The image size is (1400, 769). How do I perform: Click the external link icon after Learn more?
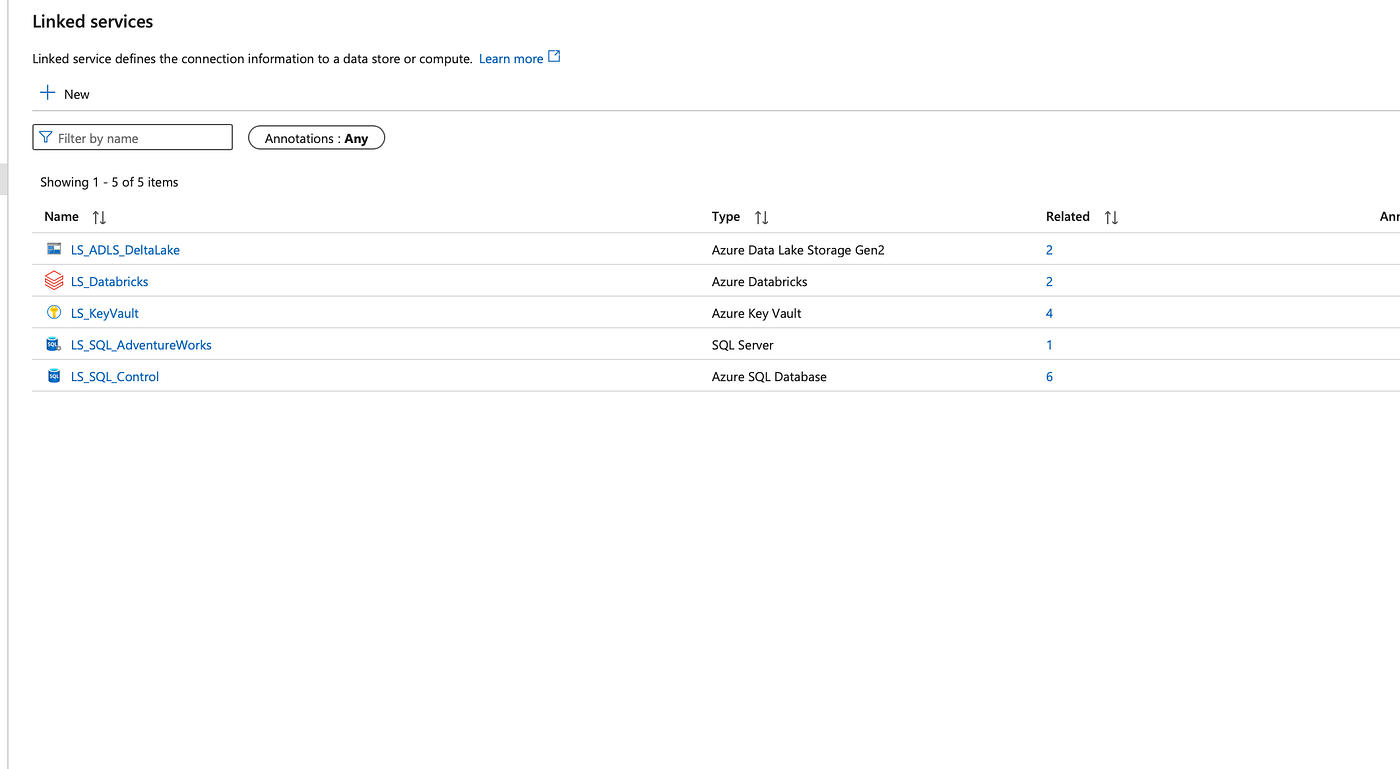(554, 57)
